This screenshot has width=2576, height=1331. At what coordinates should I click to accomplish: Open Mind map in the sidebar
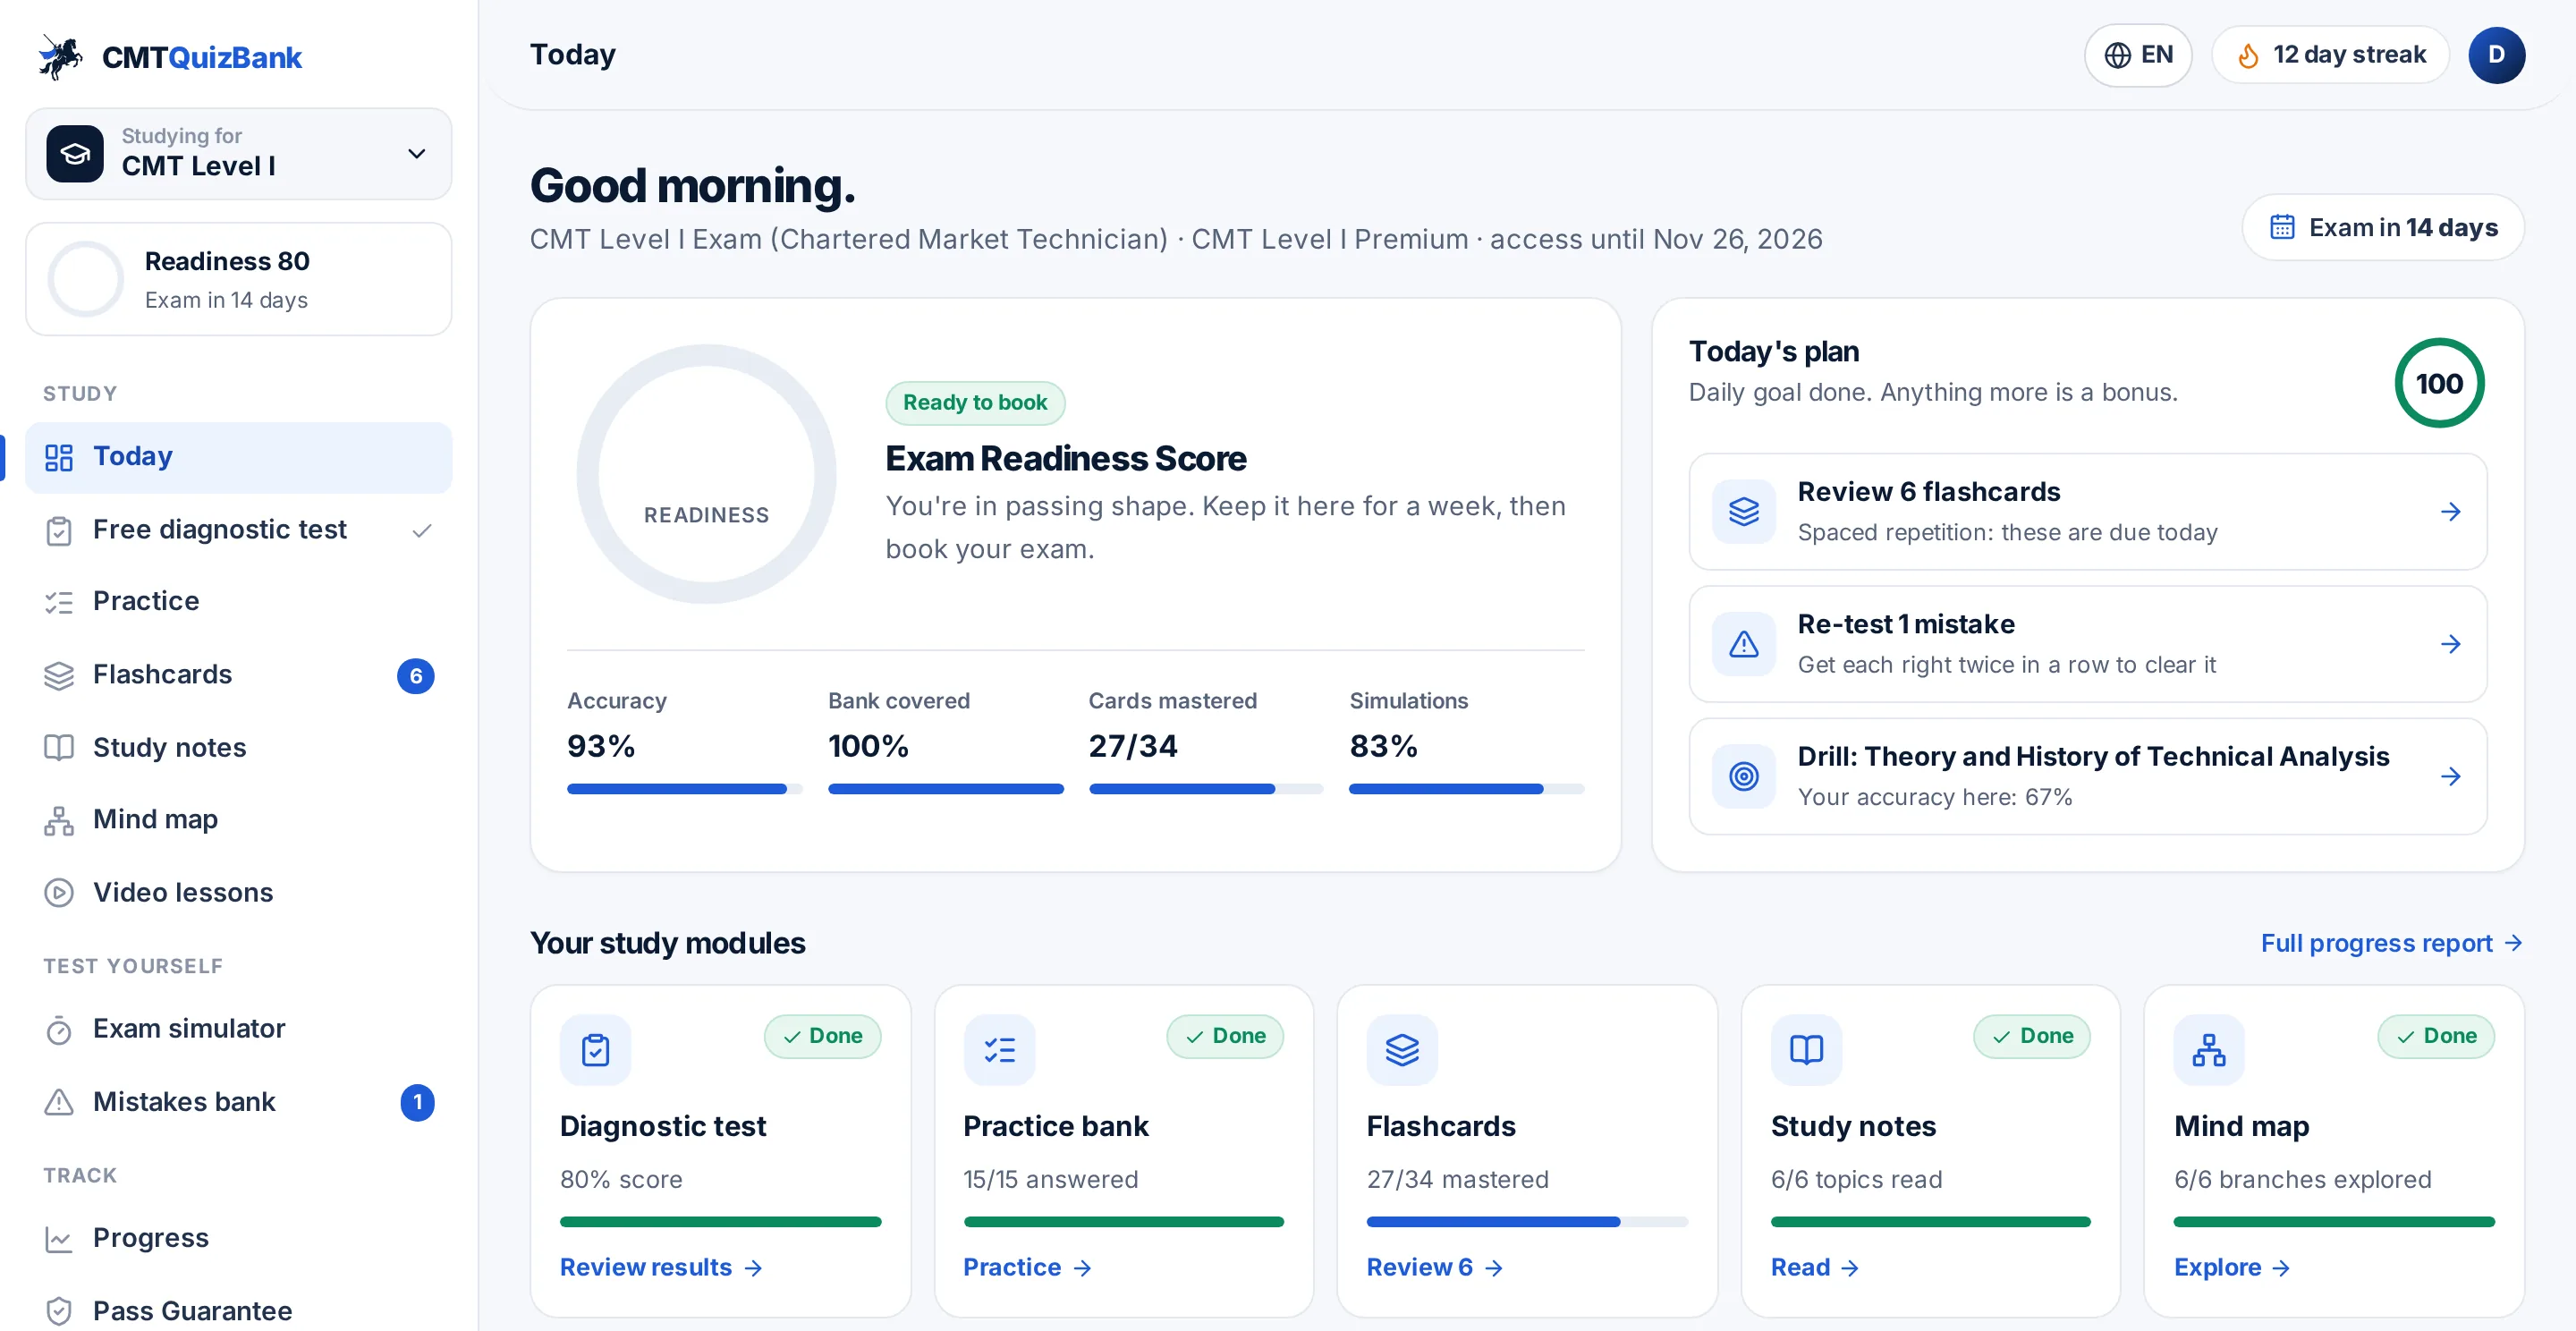pyautogui.click(x=239, y=819)
